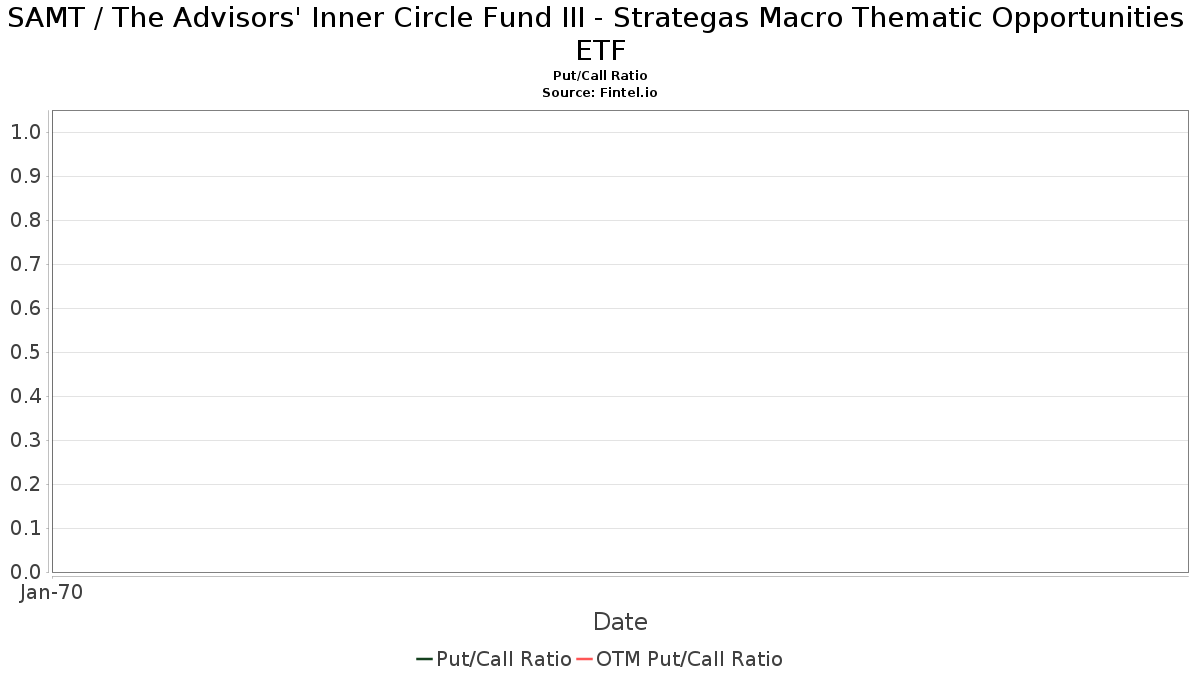Screen dimensions: 1200x675
Task: Toggle the OTM Put/Call Ratio legend entry
Action: 679,659
